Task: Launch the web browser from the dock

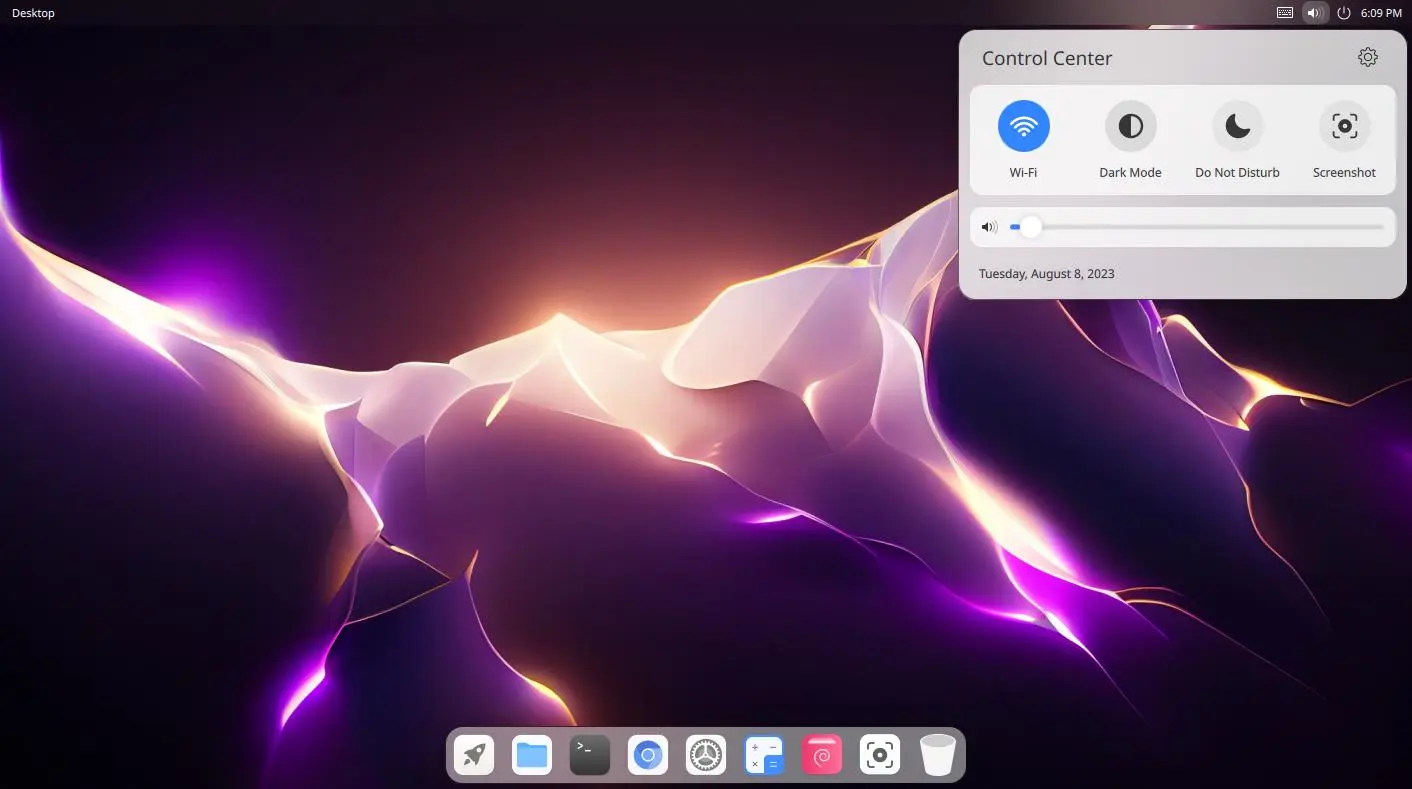Action: tap(648, 755)
